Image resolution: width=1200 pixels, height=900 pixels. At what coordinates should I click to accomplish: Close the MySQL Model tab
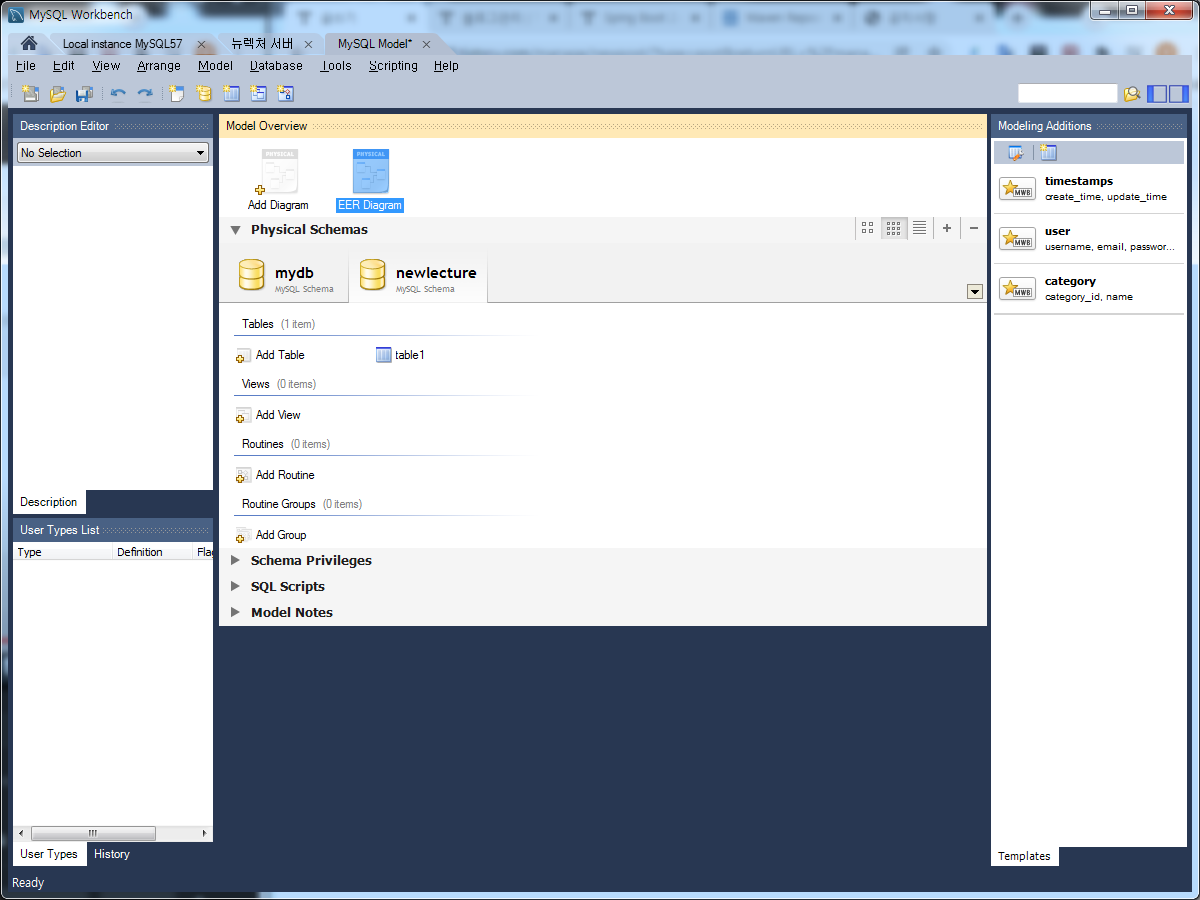[427, 44]
